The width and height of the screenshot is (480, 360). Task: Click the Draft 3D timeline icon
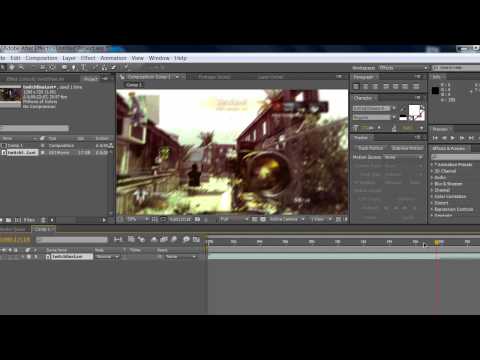pos(141,239)
